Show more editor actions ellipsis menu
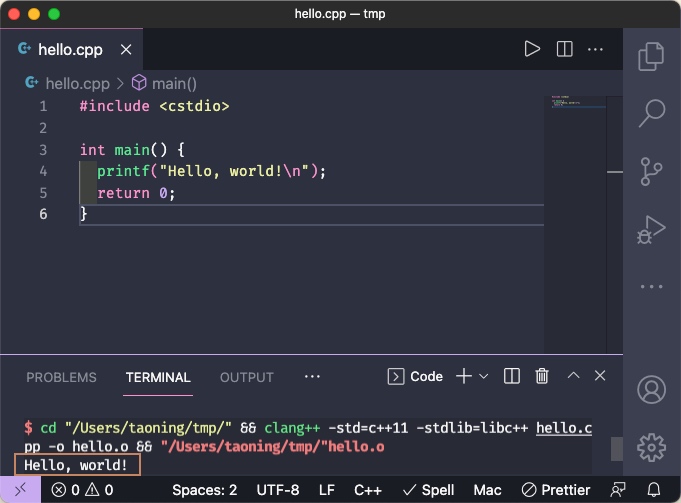This screenshot has height=503, width=681. click(x=596, y=49)
